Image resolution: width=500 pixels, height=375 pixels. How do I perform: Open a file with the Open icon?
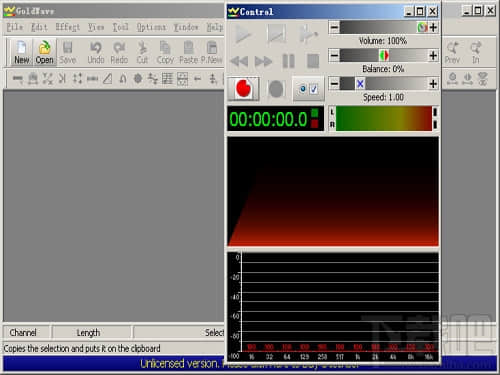[x=44, y=52]
